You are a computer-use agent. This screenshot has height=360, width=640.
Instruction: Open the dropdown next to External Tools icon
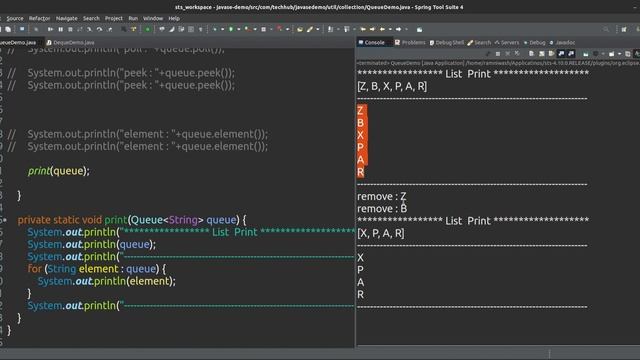click(287, 29)
